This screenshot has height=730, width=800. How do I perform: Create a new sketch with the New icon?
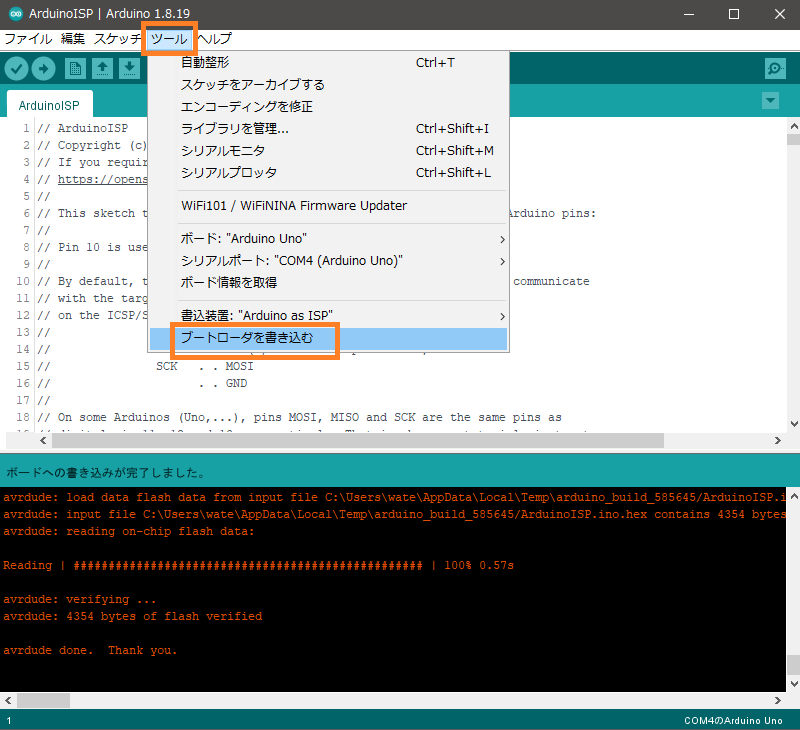point(76,68)
